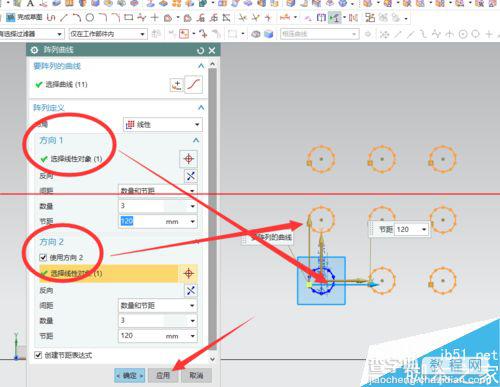
Task: Open the curve rule dropdown in selection bar
Action: 319,34
